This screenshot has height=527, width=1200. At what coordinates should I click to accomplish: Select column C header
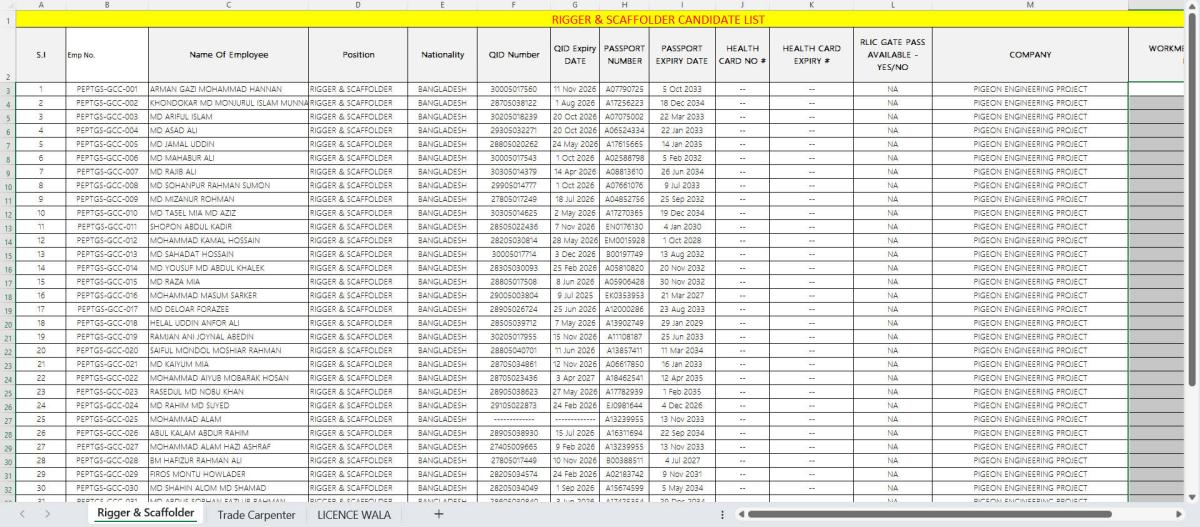click(x=228, y=5)
